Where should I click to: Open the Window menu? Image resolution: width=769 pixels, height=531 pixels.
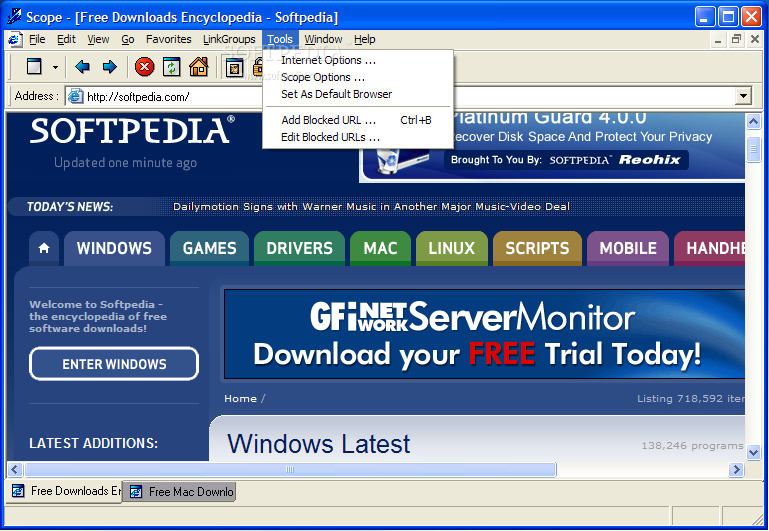pyautogui.click(x=323, y=39)
